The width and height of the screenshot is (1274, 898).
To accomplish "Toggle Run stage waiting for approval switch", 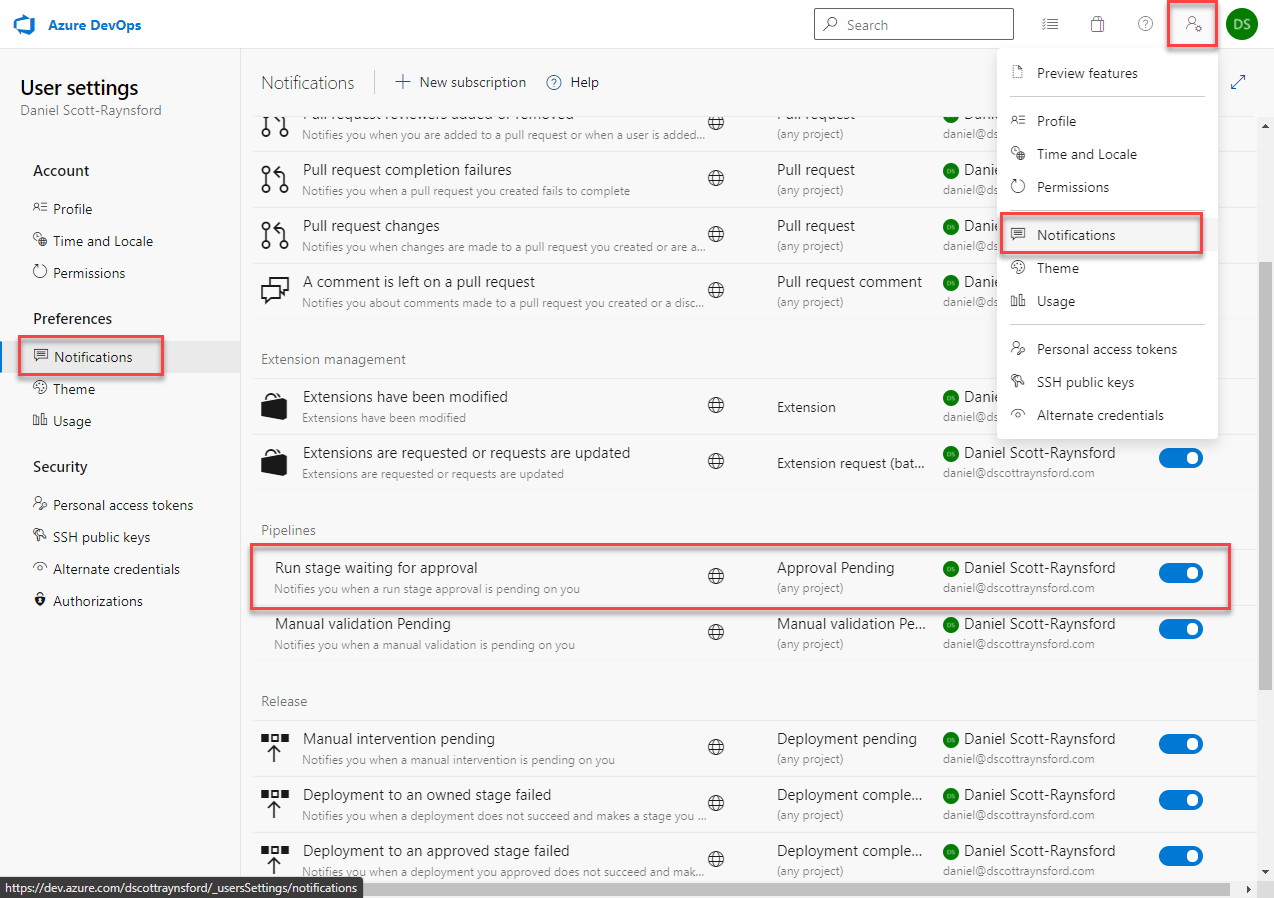I will tap(1180, 573).
